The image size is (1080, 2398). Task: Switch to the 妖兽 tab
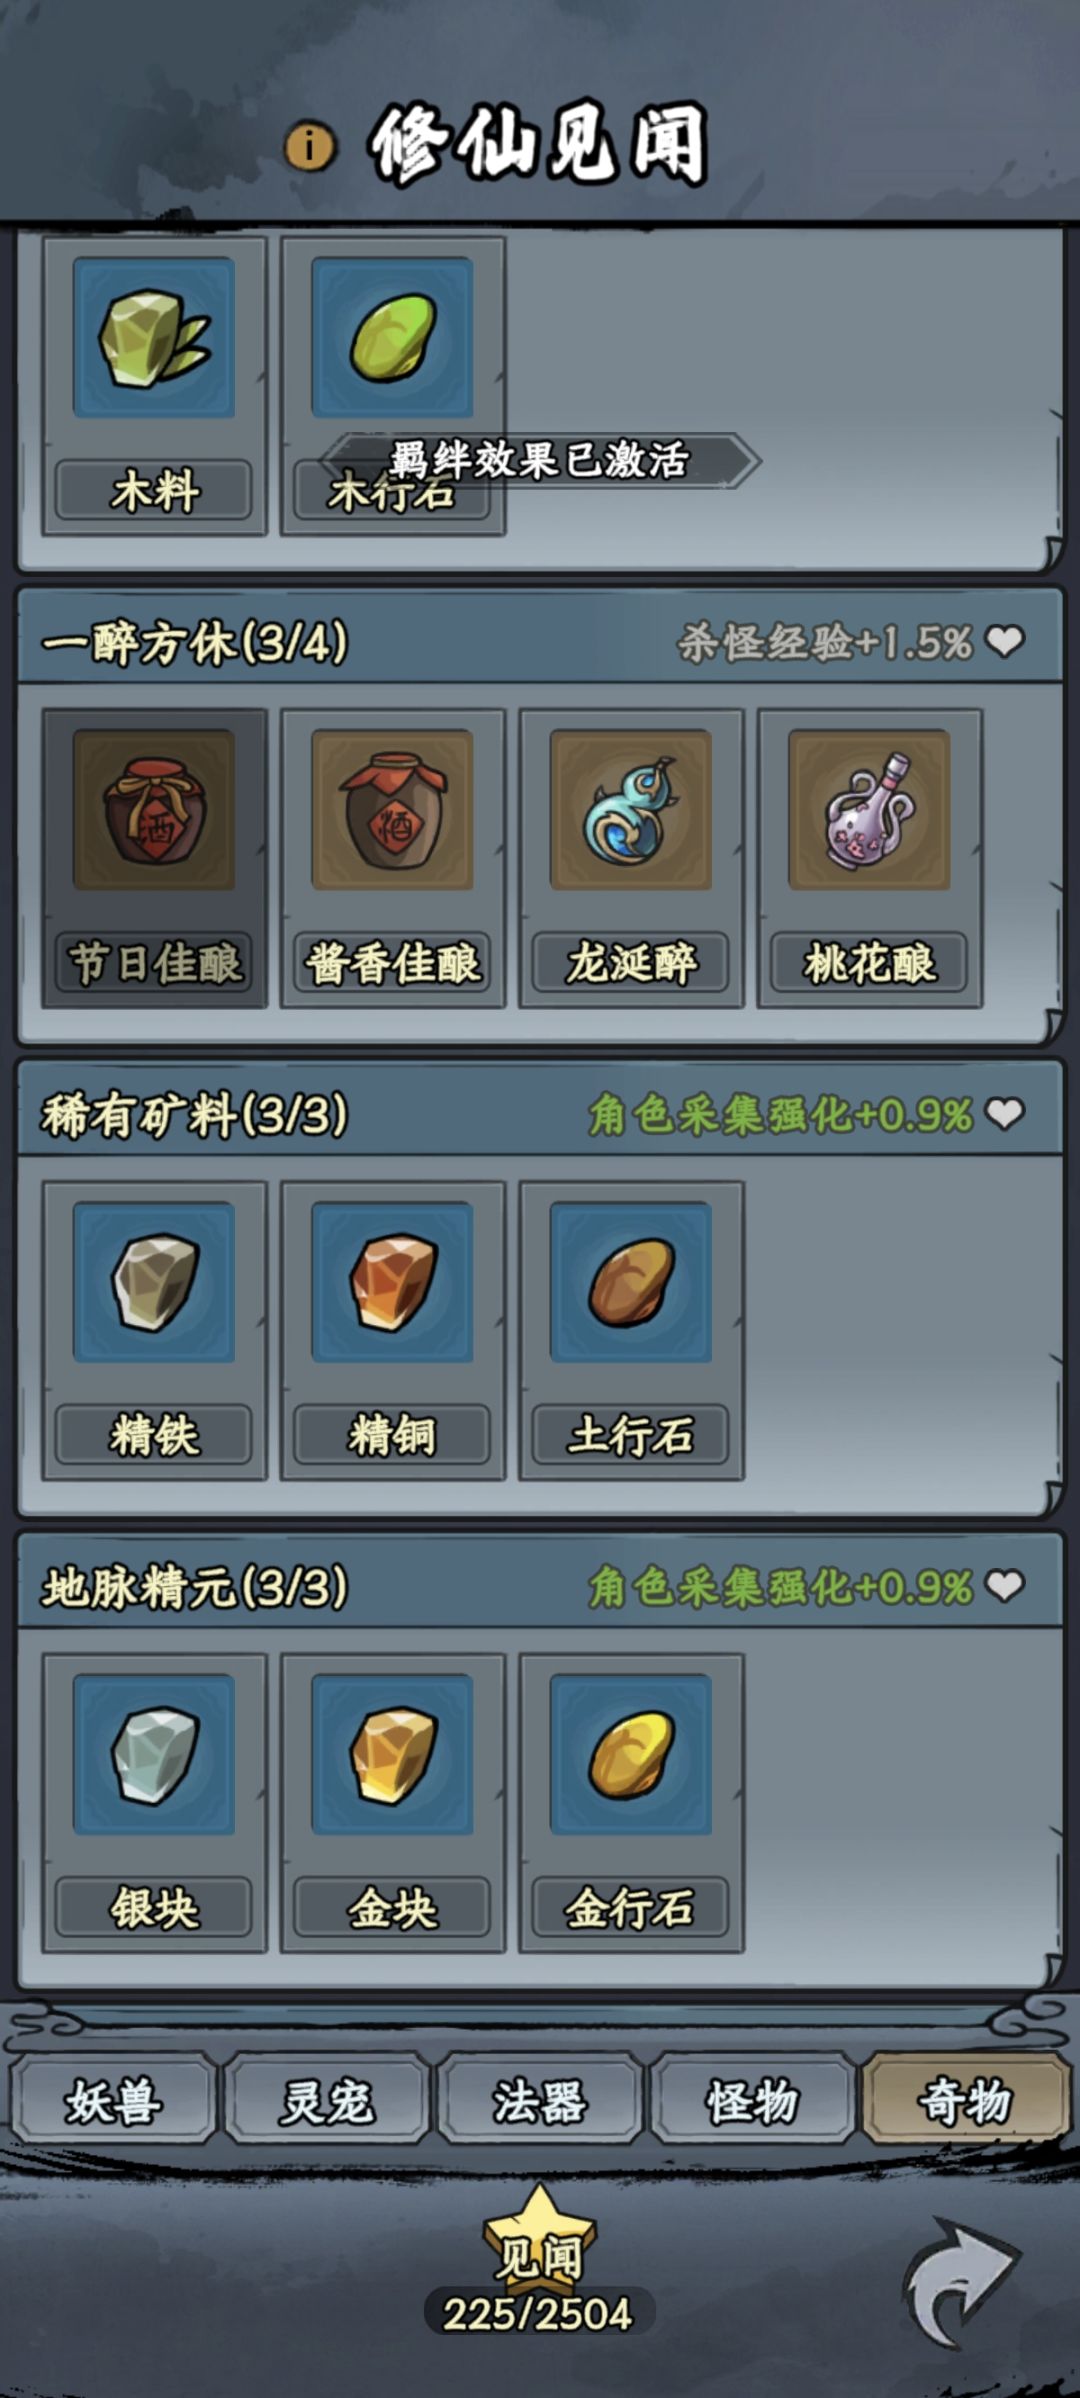point(113,2098)
